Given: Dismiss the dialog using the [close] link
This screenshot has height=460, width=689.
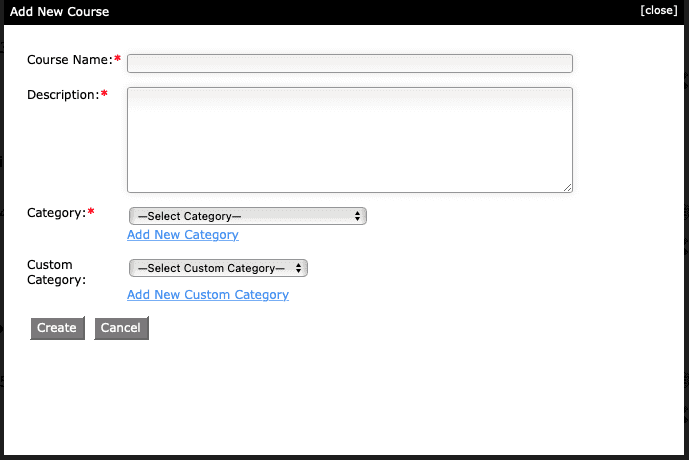Looking at the screenshot, I should tap(659, 11).
